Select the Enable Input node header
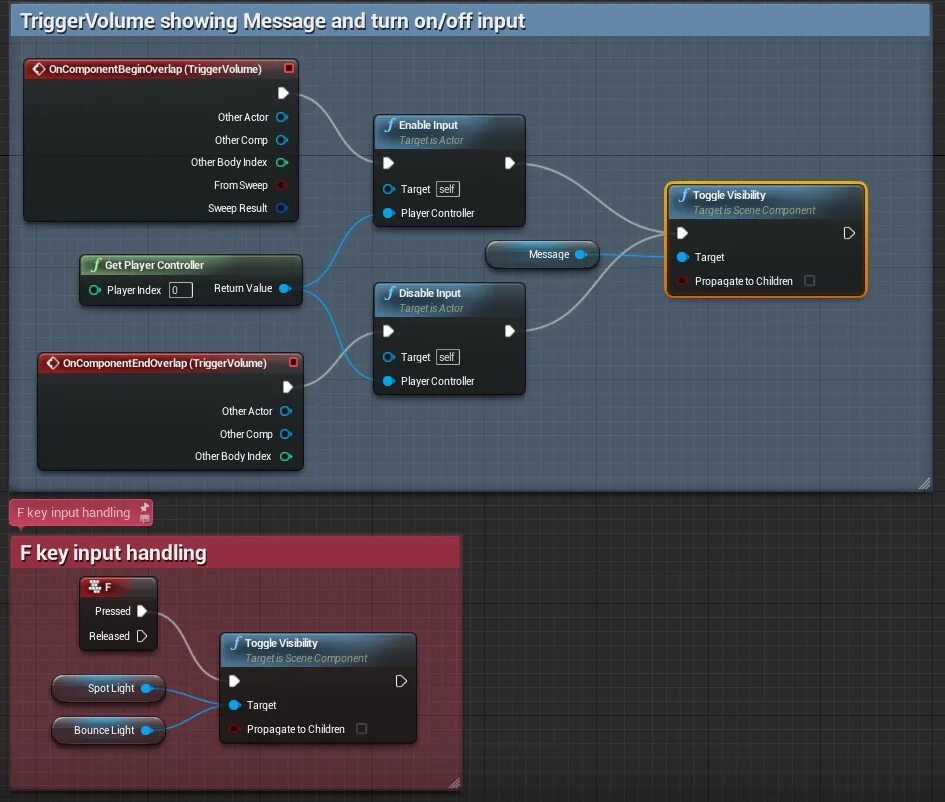945x802 pixels. click(x=449, y=132)
